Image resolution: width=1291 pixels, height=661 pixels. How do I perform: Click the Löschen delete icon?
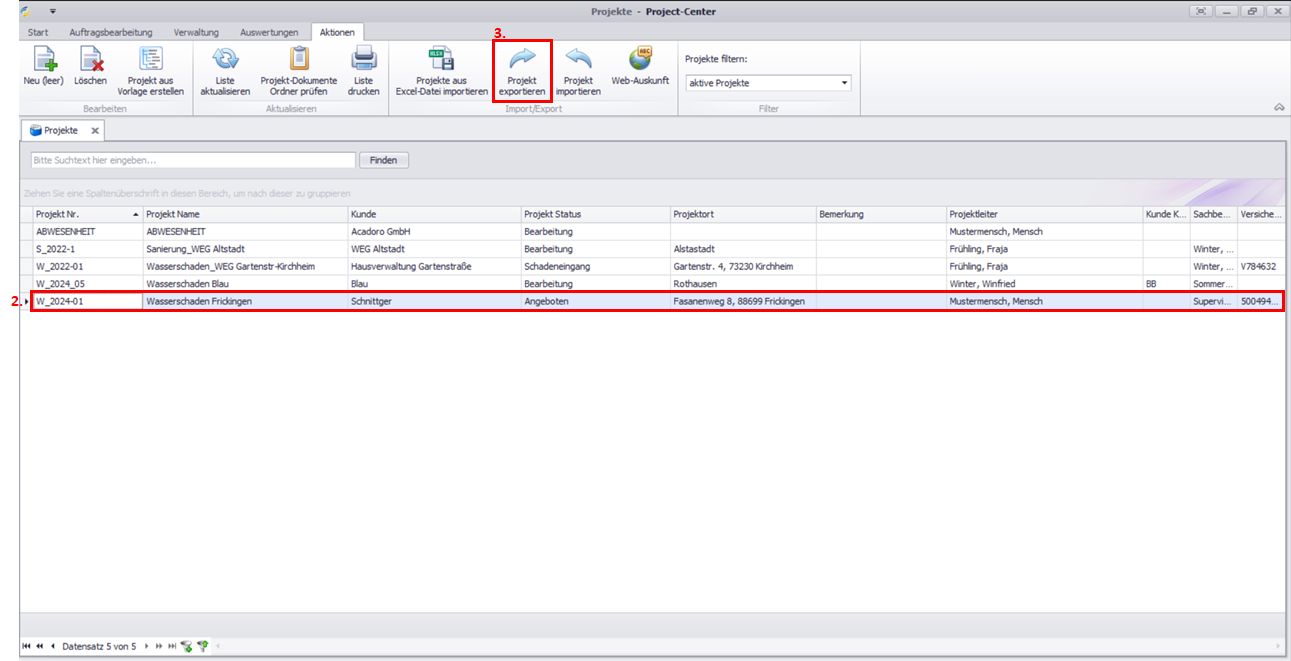91,60
